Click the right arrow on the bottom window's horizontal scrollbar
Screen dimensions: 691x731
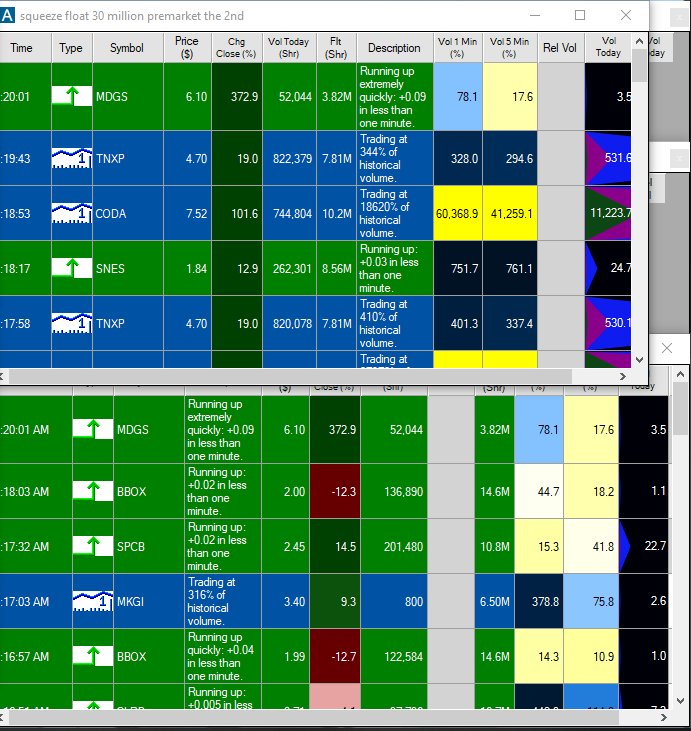[x=664, y=717]
